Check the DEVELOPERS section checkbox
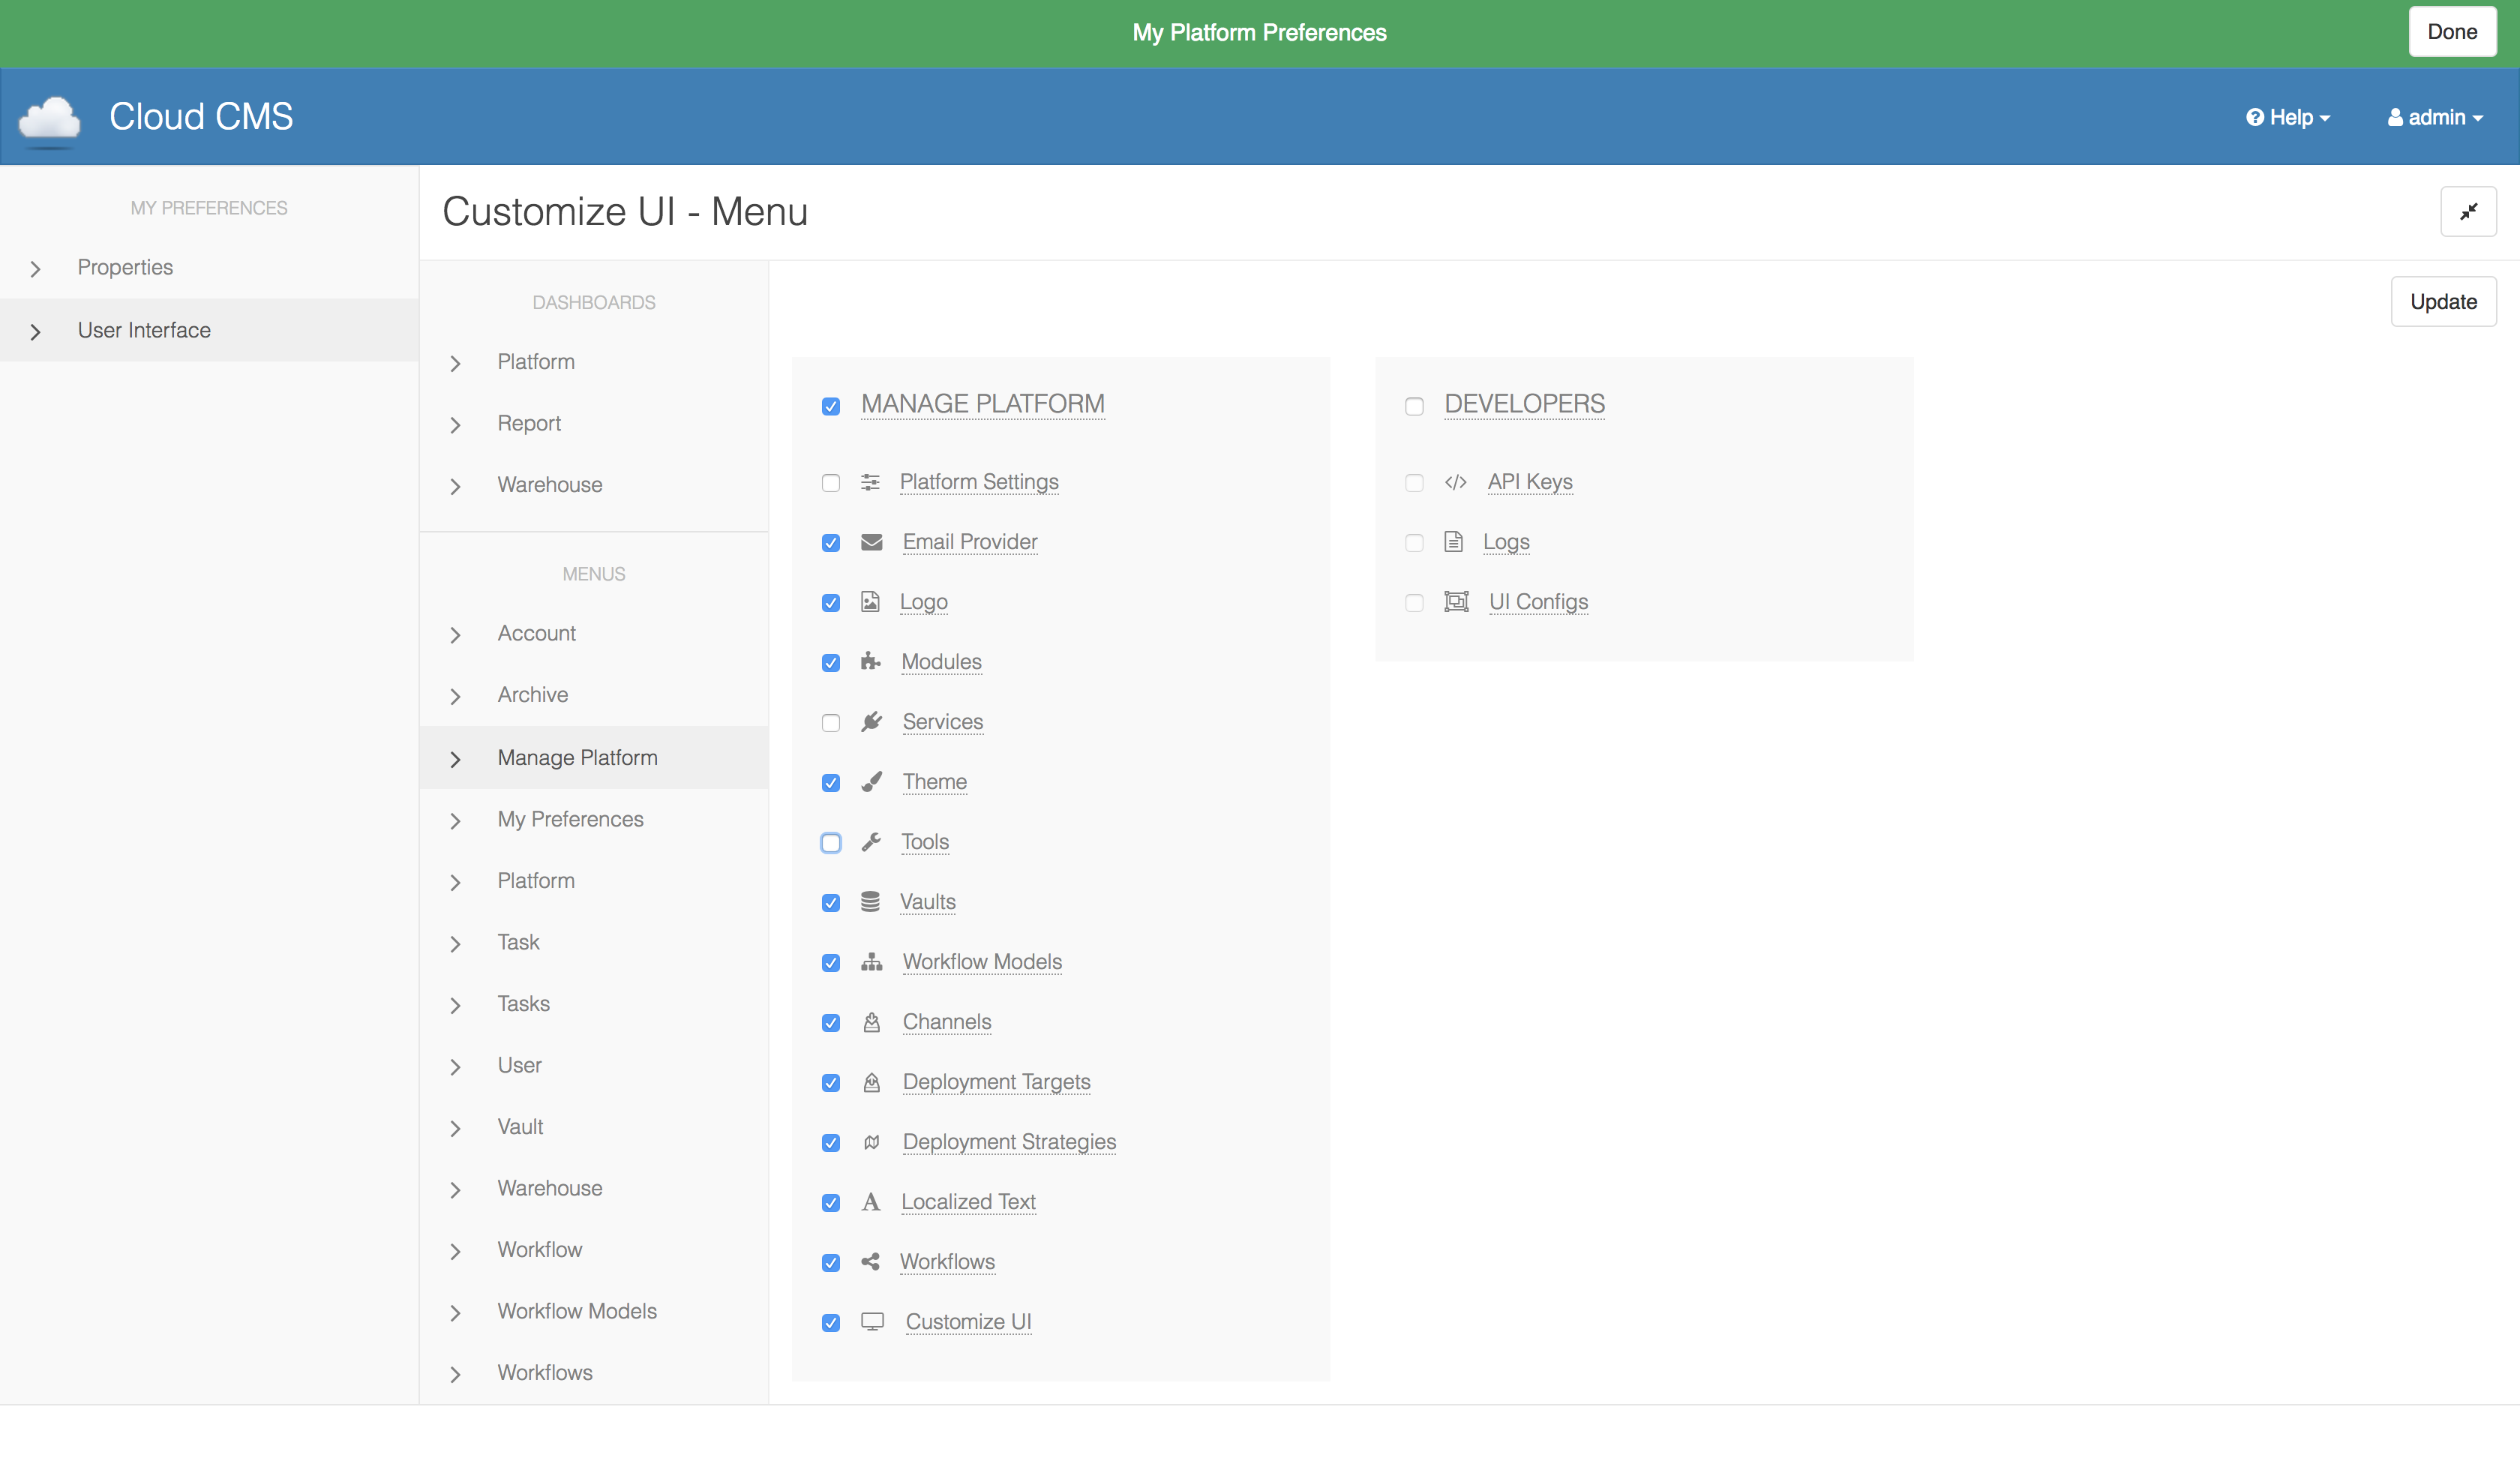 [1414, 406]
